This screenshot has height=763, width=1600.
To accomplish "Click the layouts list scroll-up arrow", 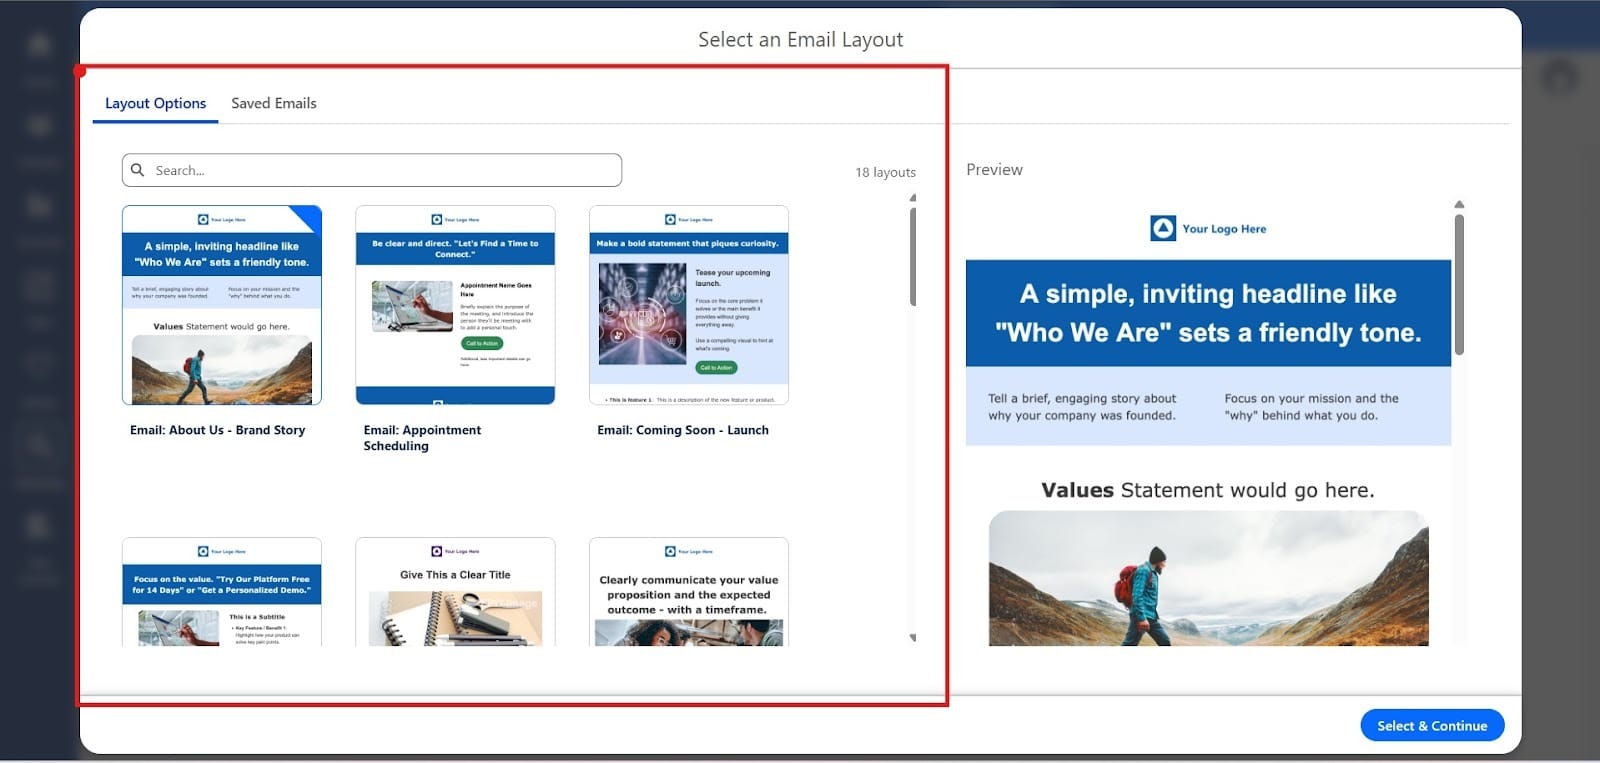I will [913, 198].
